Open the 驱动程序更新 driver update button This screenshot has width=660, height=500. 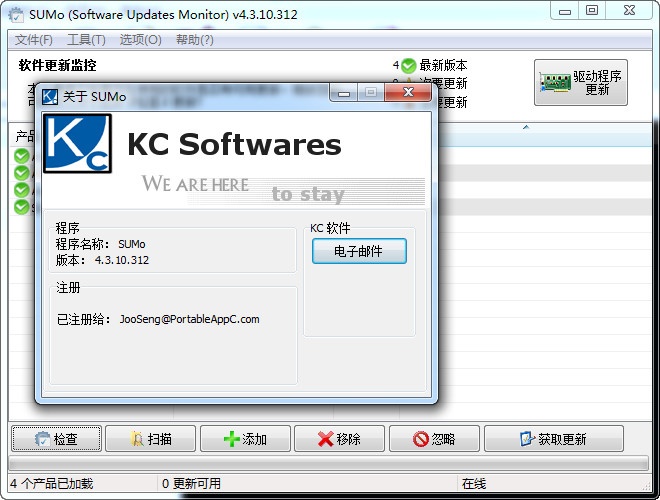click(x=581, y=82)
